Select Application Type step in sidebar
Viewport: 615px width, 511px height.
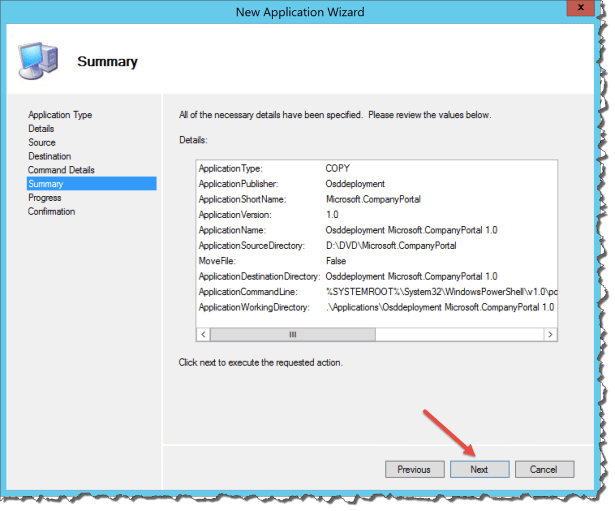tap(60, 115)
